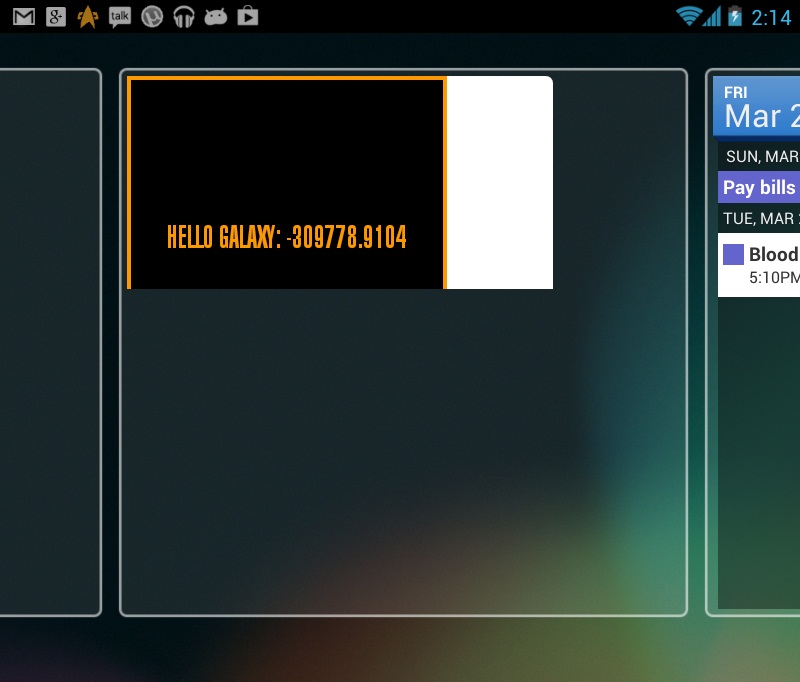
Task: Open the Google Talk notification icon
Action: (x=120, y=17)
